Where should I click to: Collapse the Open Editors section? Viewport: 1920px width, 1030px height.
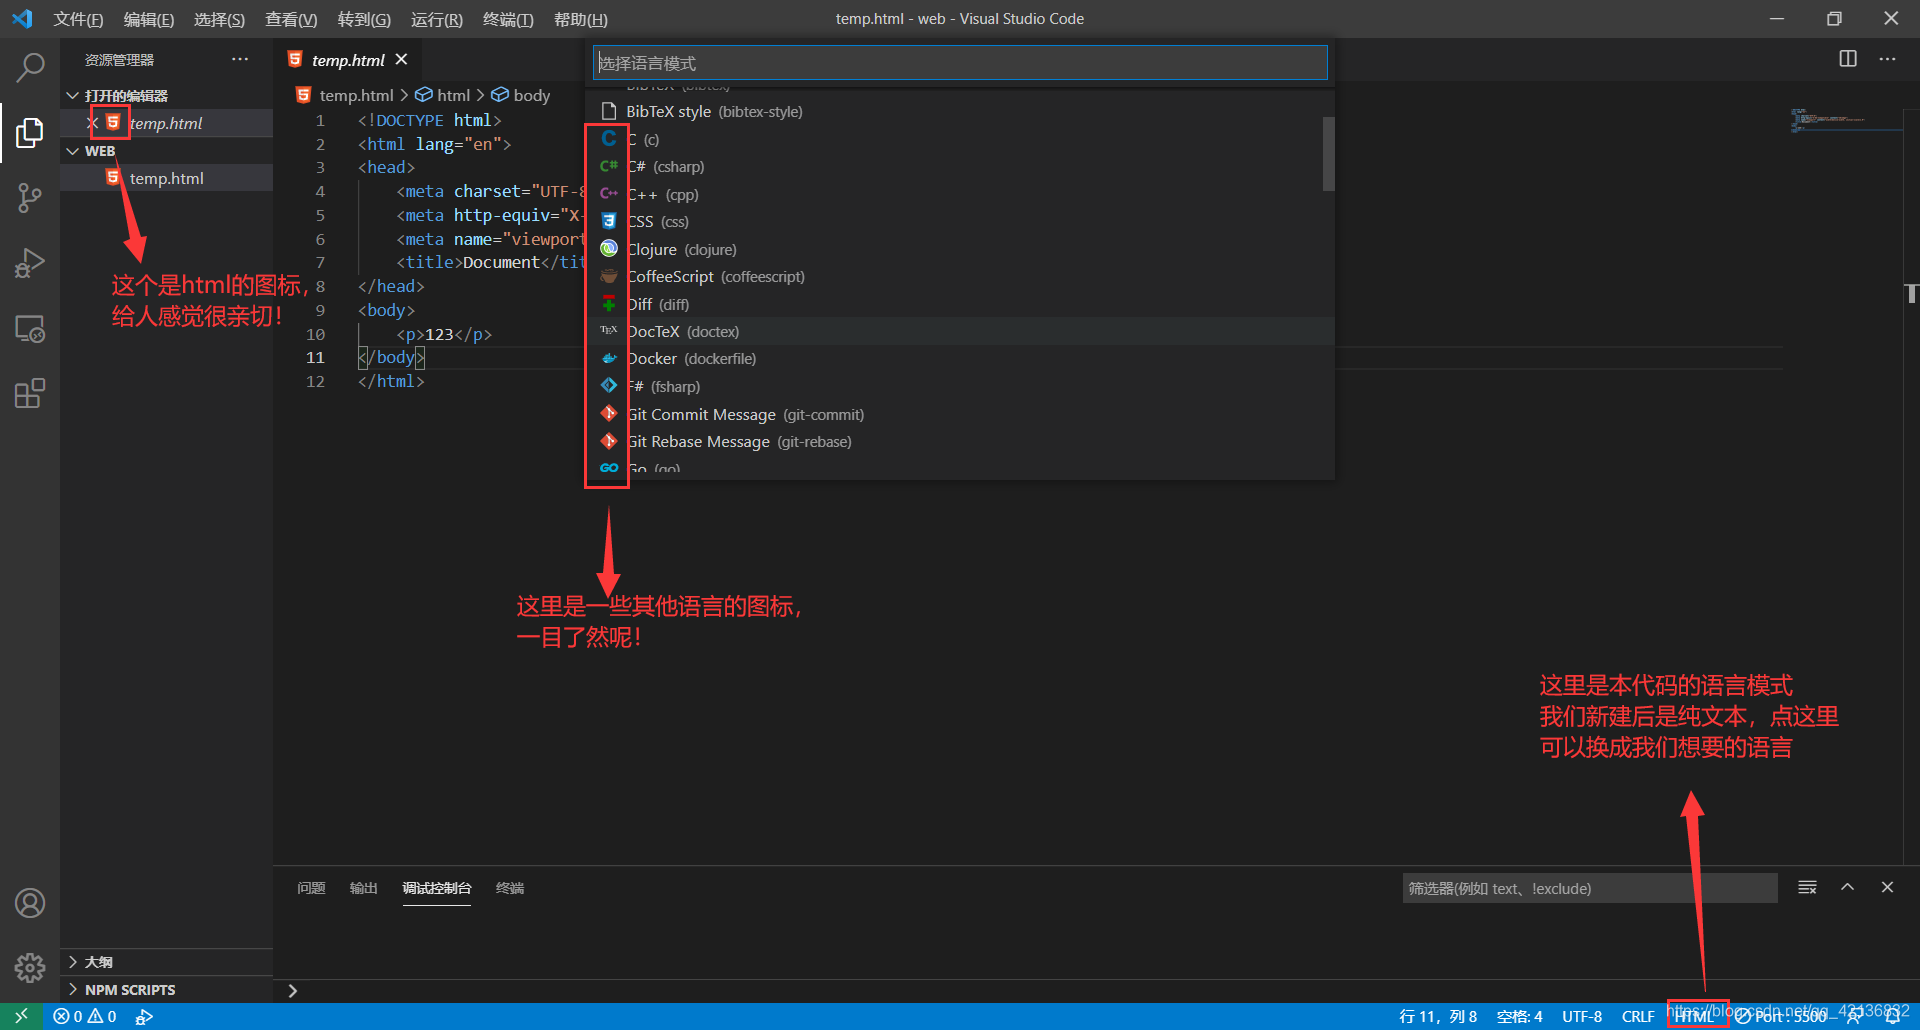coord(166,95)
